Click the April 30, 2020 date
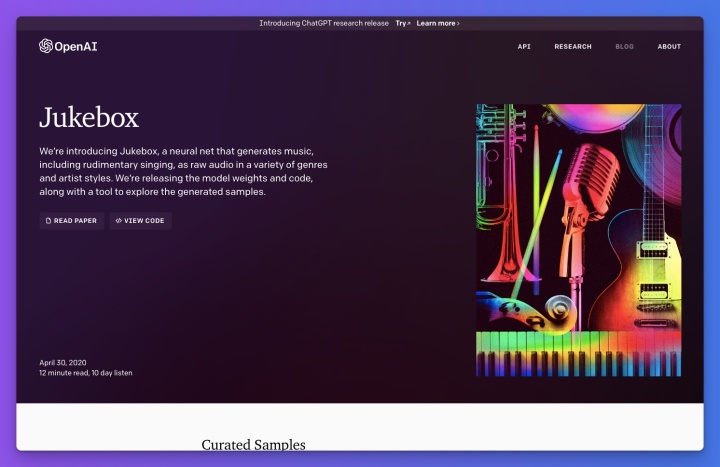Image resolution: width=720 pixels, height=467 pixels. (63, 362)
